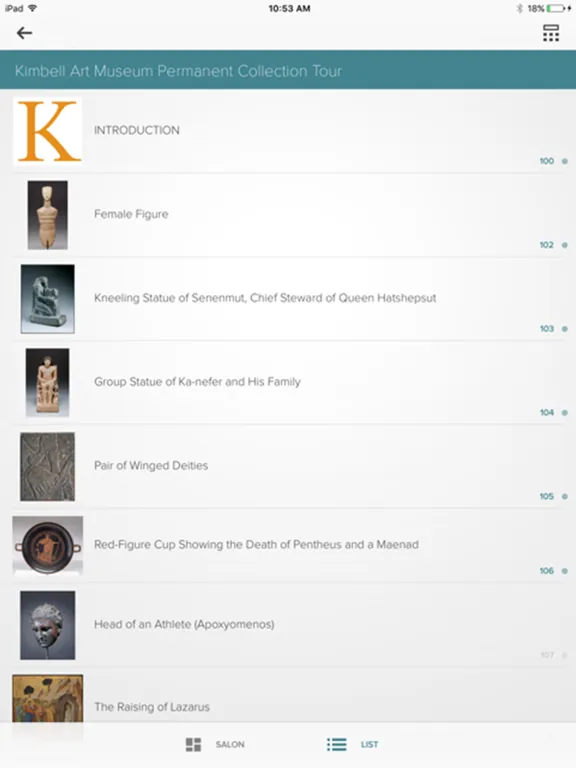The height and width of the screenshot is (768, 576).
Task: Tap the SALON tab label
Action: pos(230,744)
